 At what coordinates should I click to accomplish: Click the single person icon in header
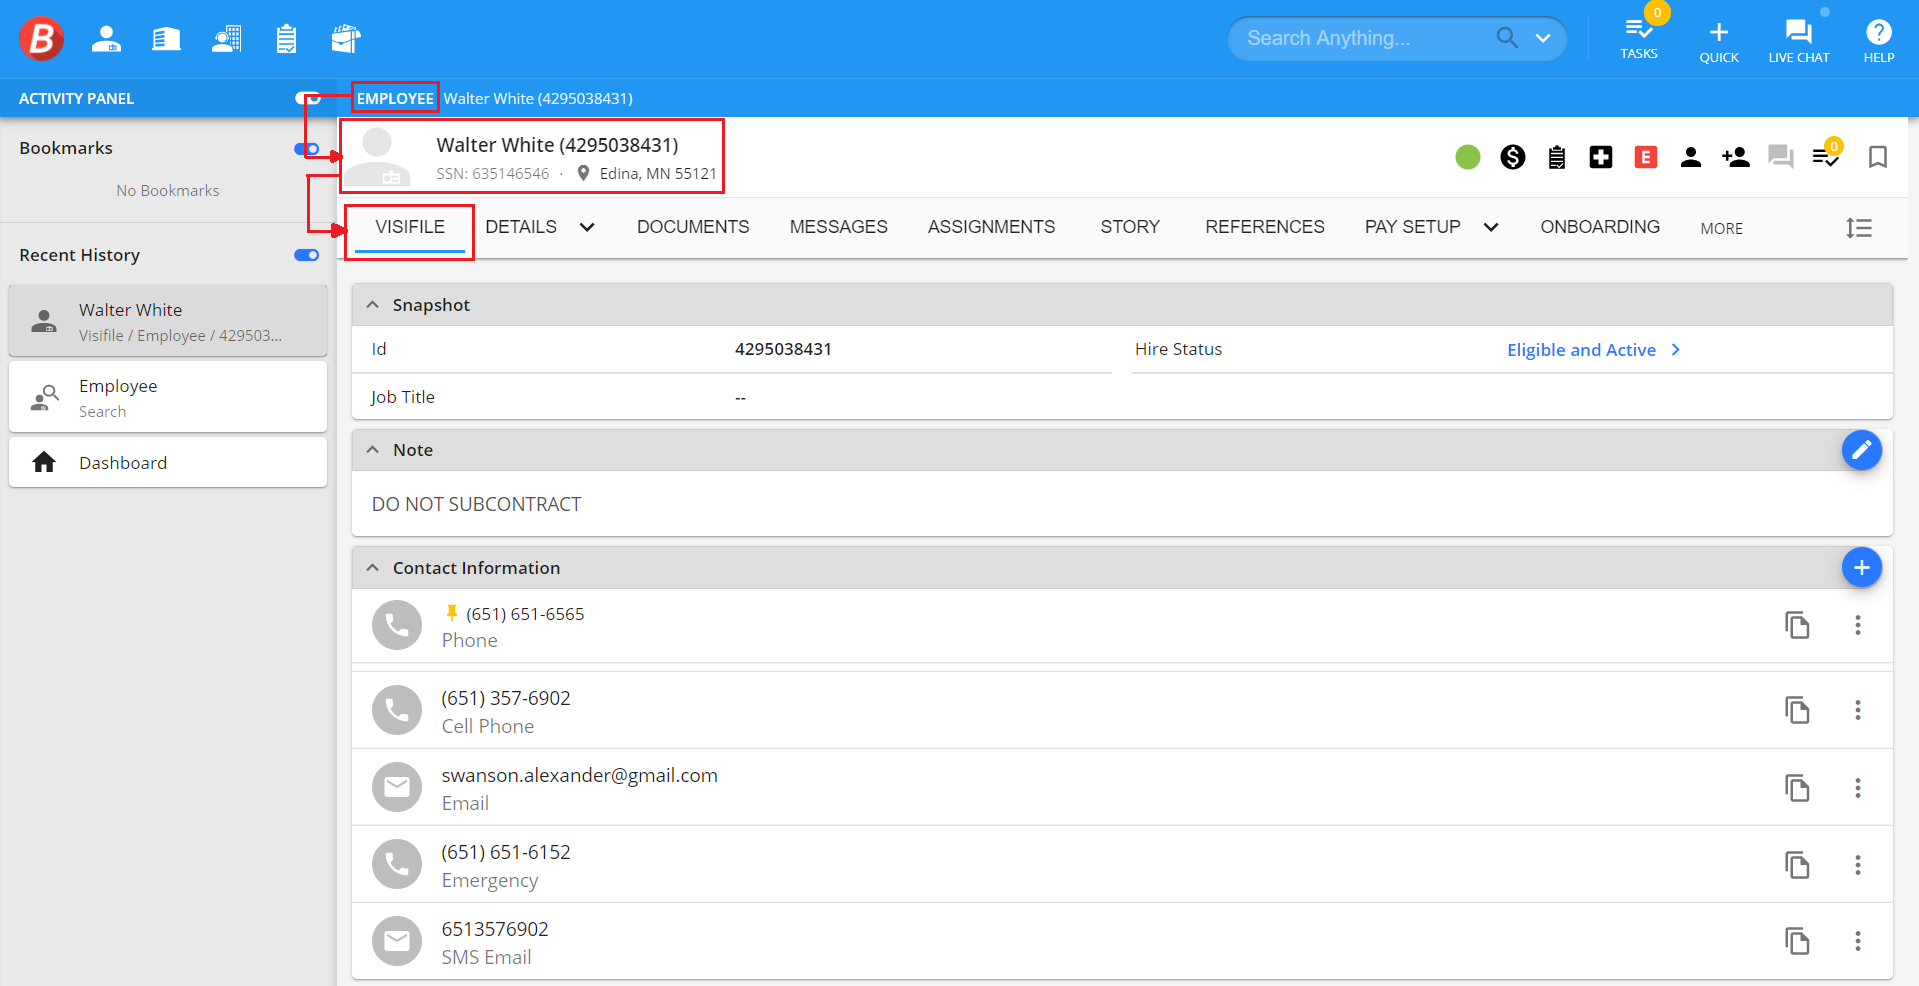(x=1691, y=157)
